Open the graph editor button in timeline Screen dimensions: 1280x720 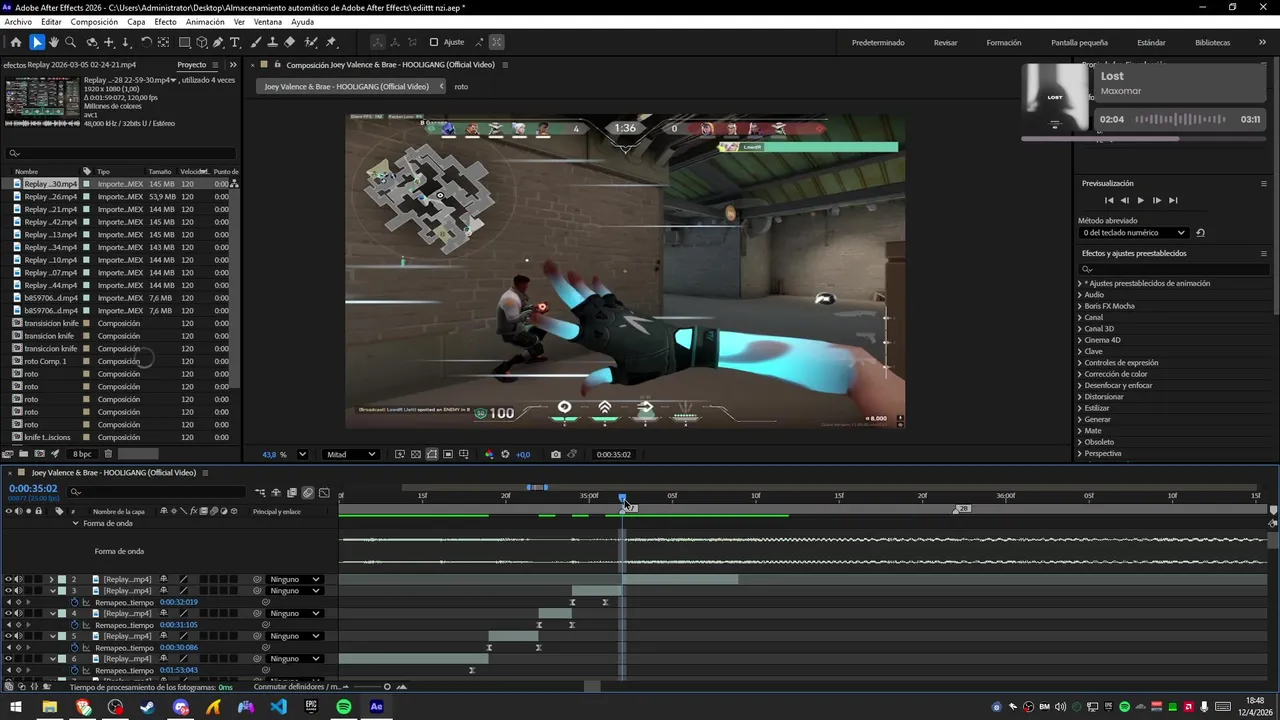(x=324, y=493)
